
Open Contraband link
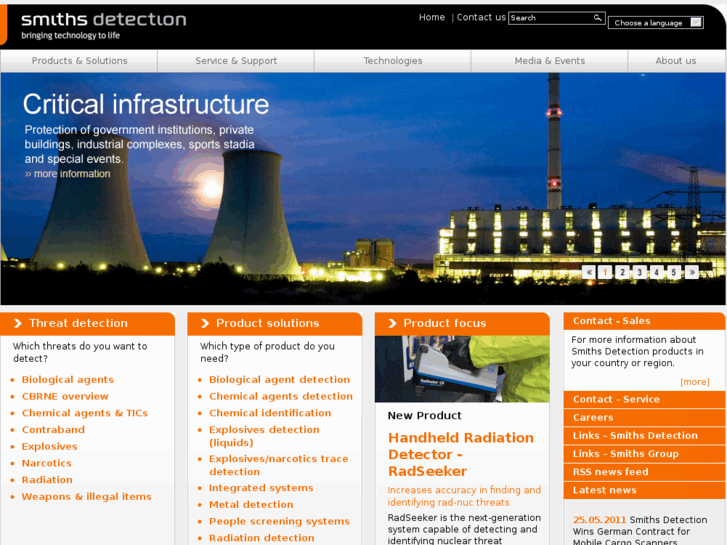click(x=53, y=430)
